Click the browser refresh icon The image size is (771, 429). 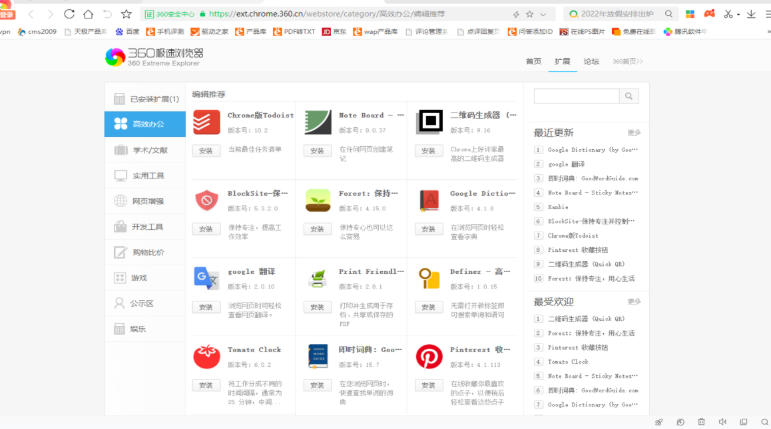click(x=69, y=15)
